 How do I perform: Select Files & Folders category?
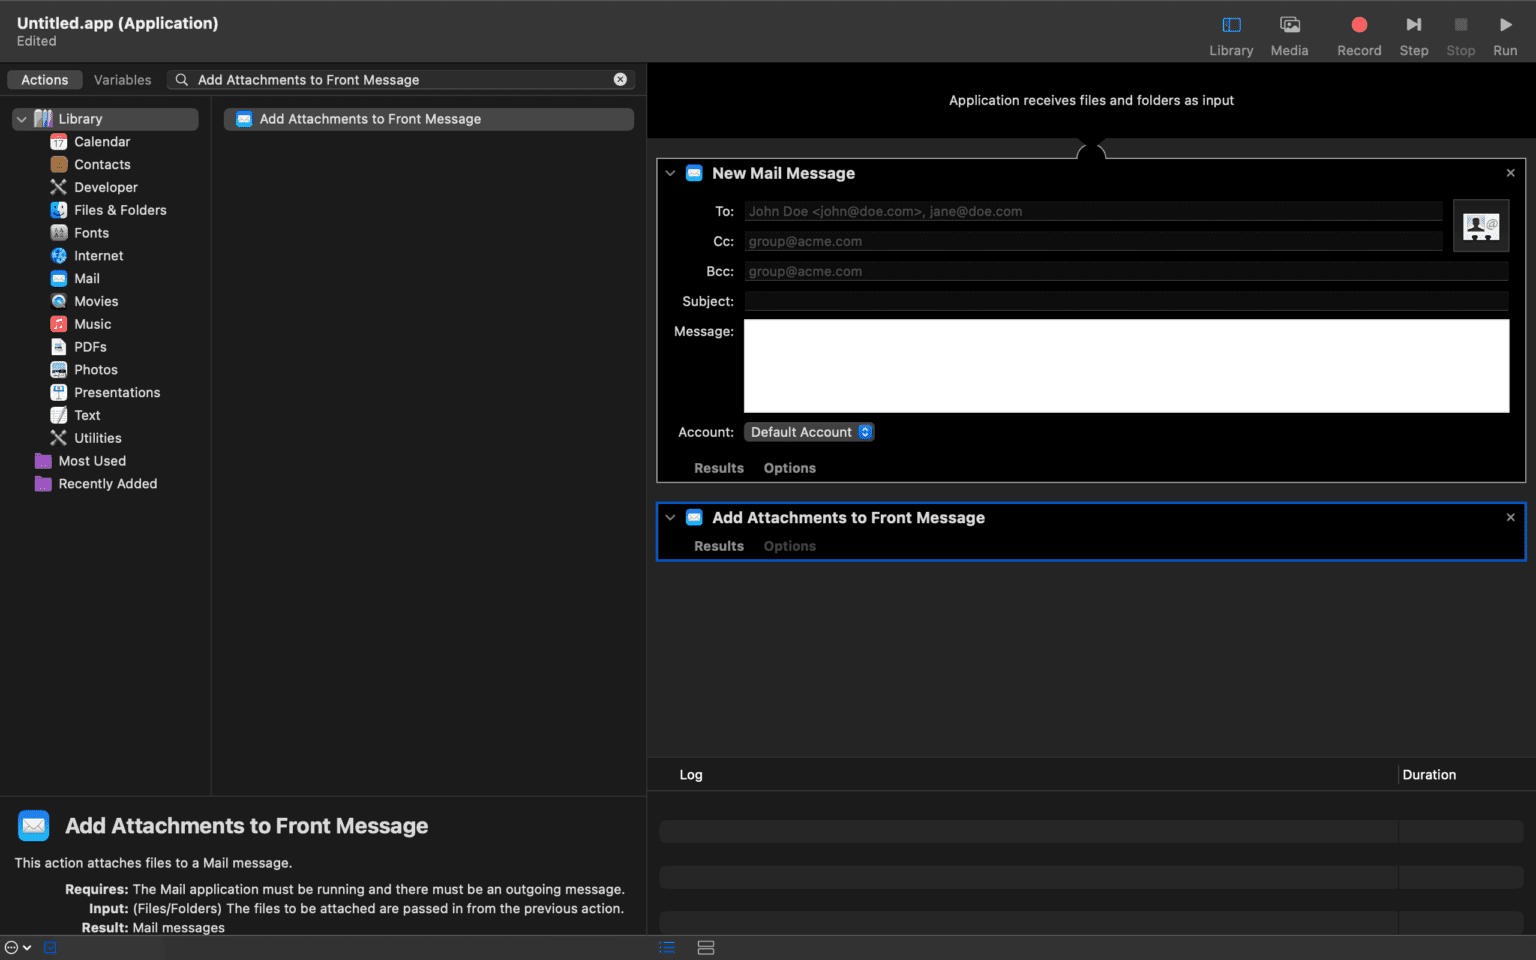click(x=120, y=210)
